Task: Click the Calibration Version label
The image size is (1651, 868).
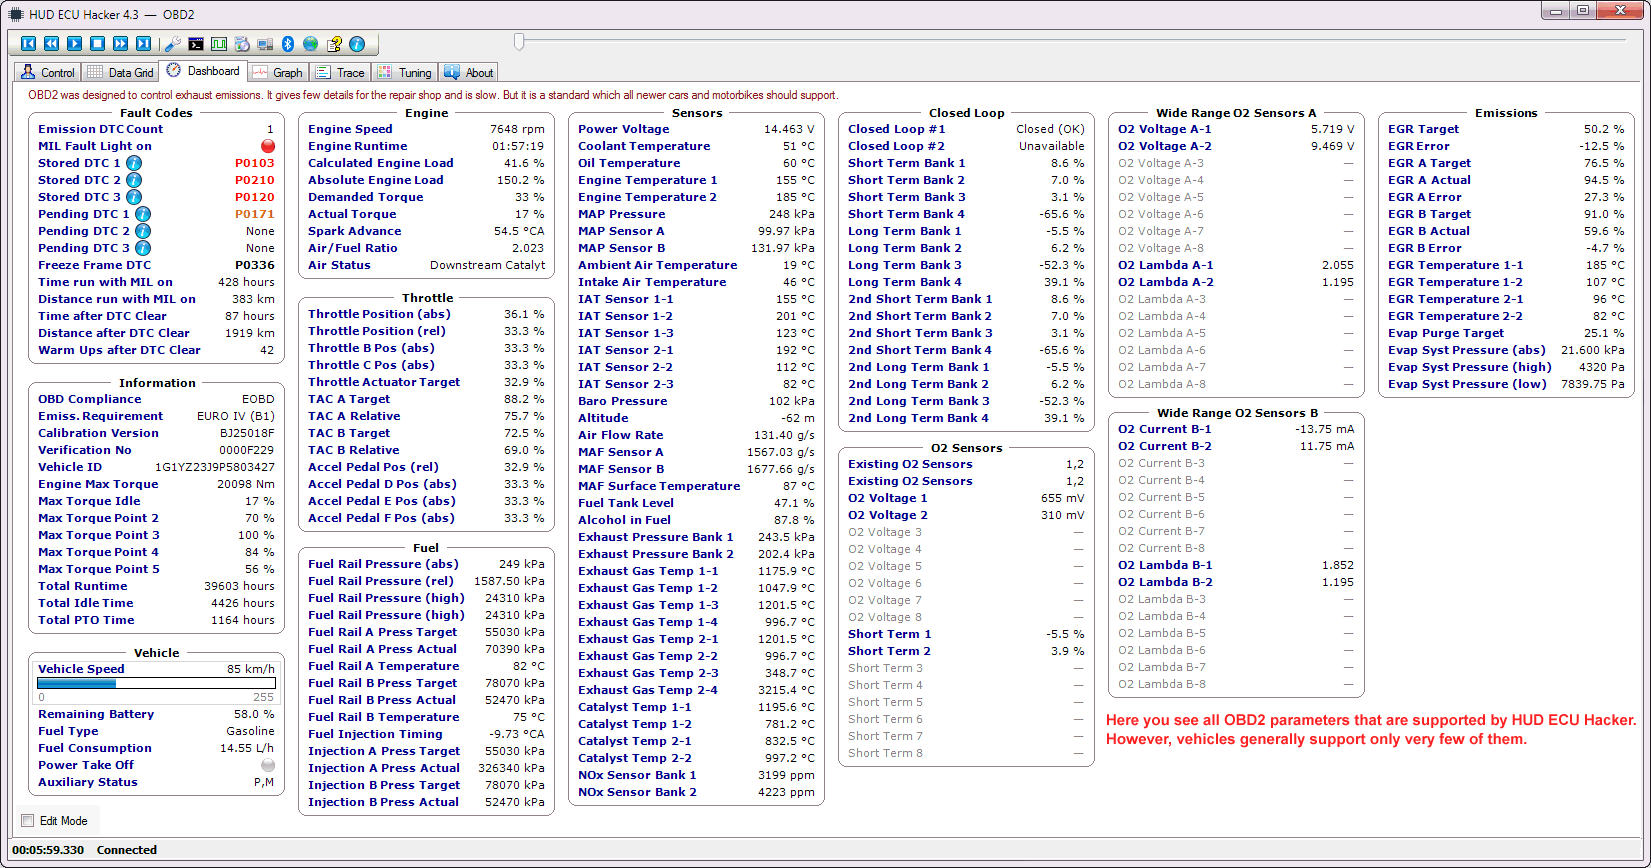Action: coord(98,433)
